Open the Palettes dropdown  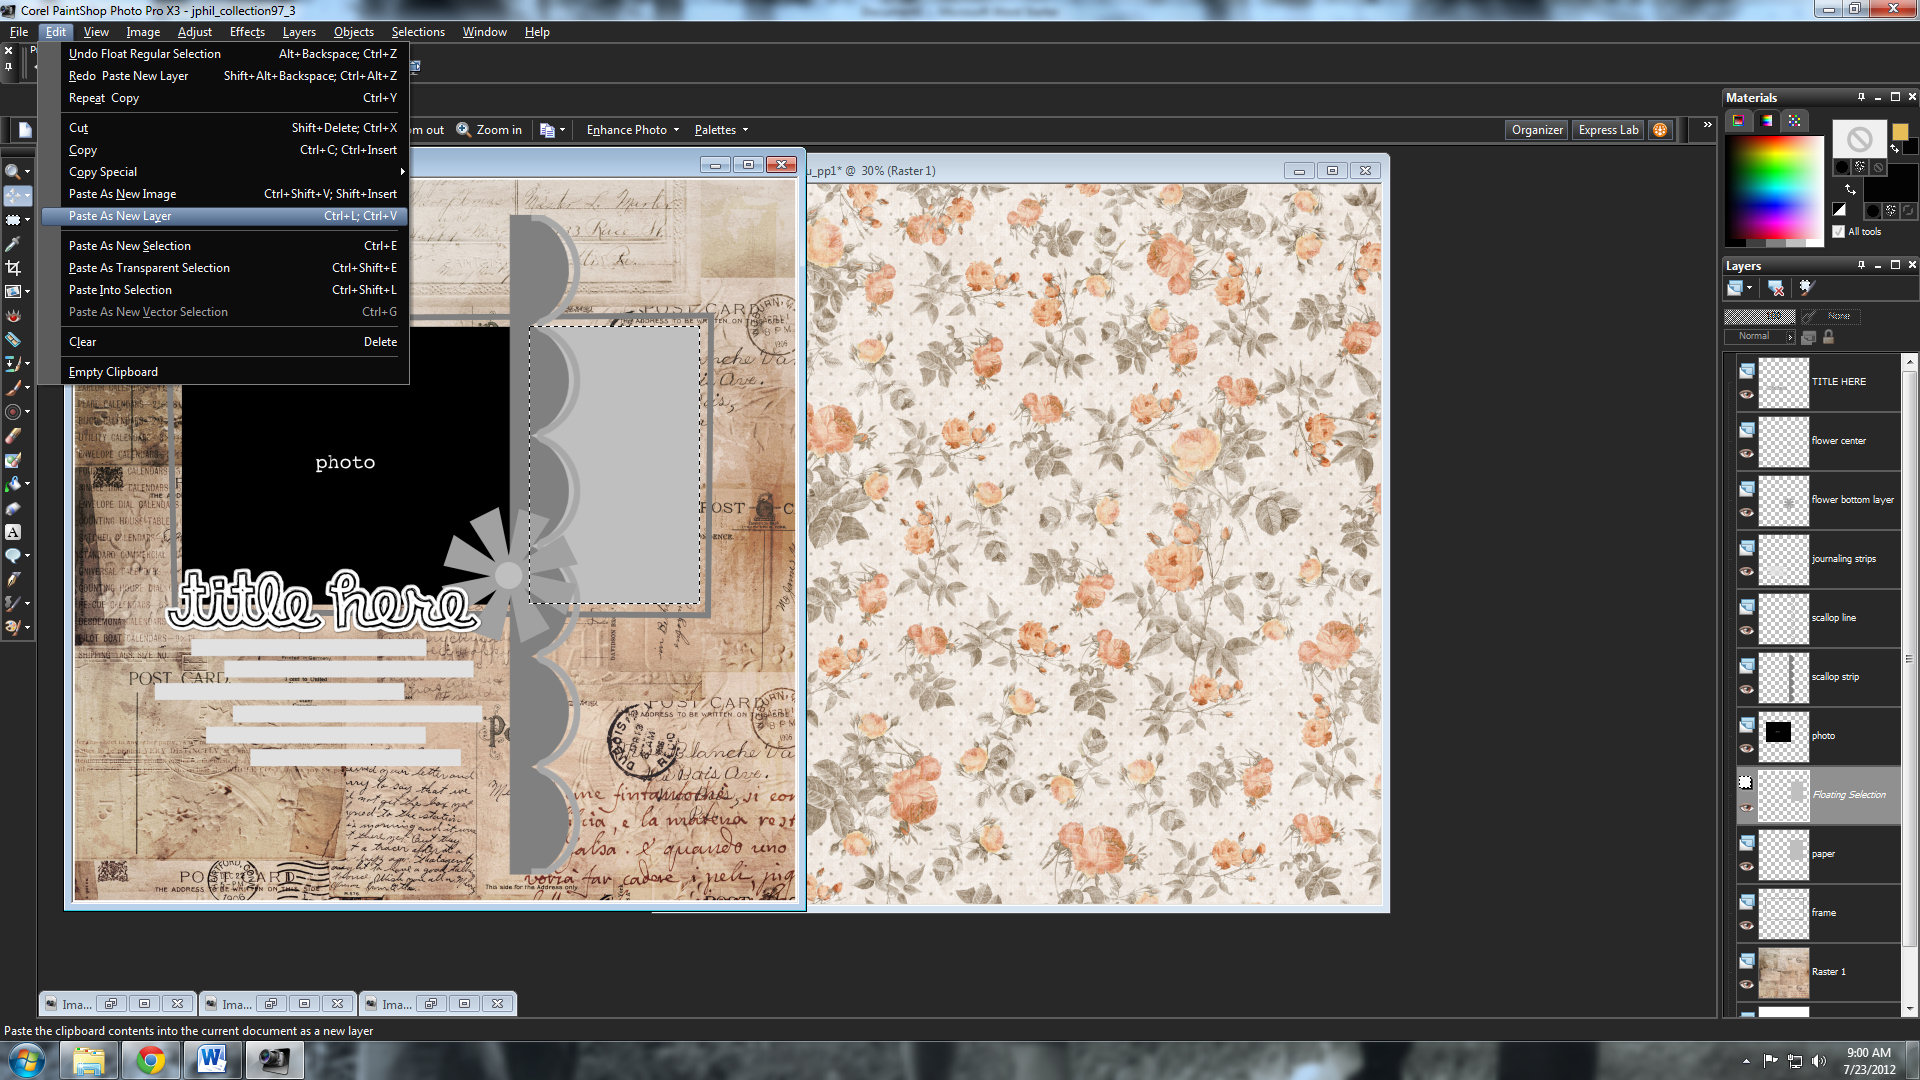(720, 129)
